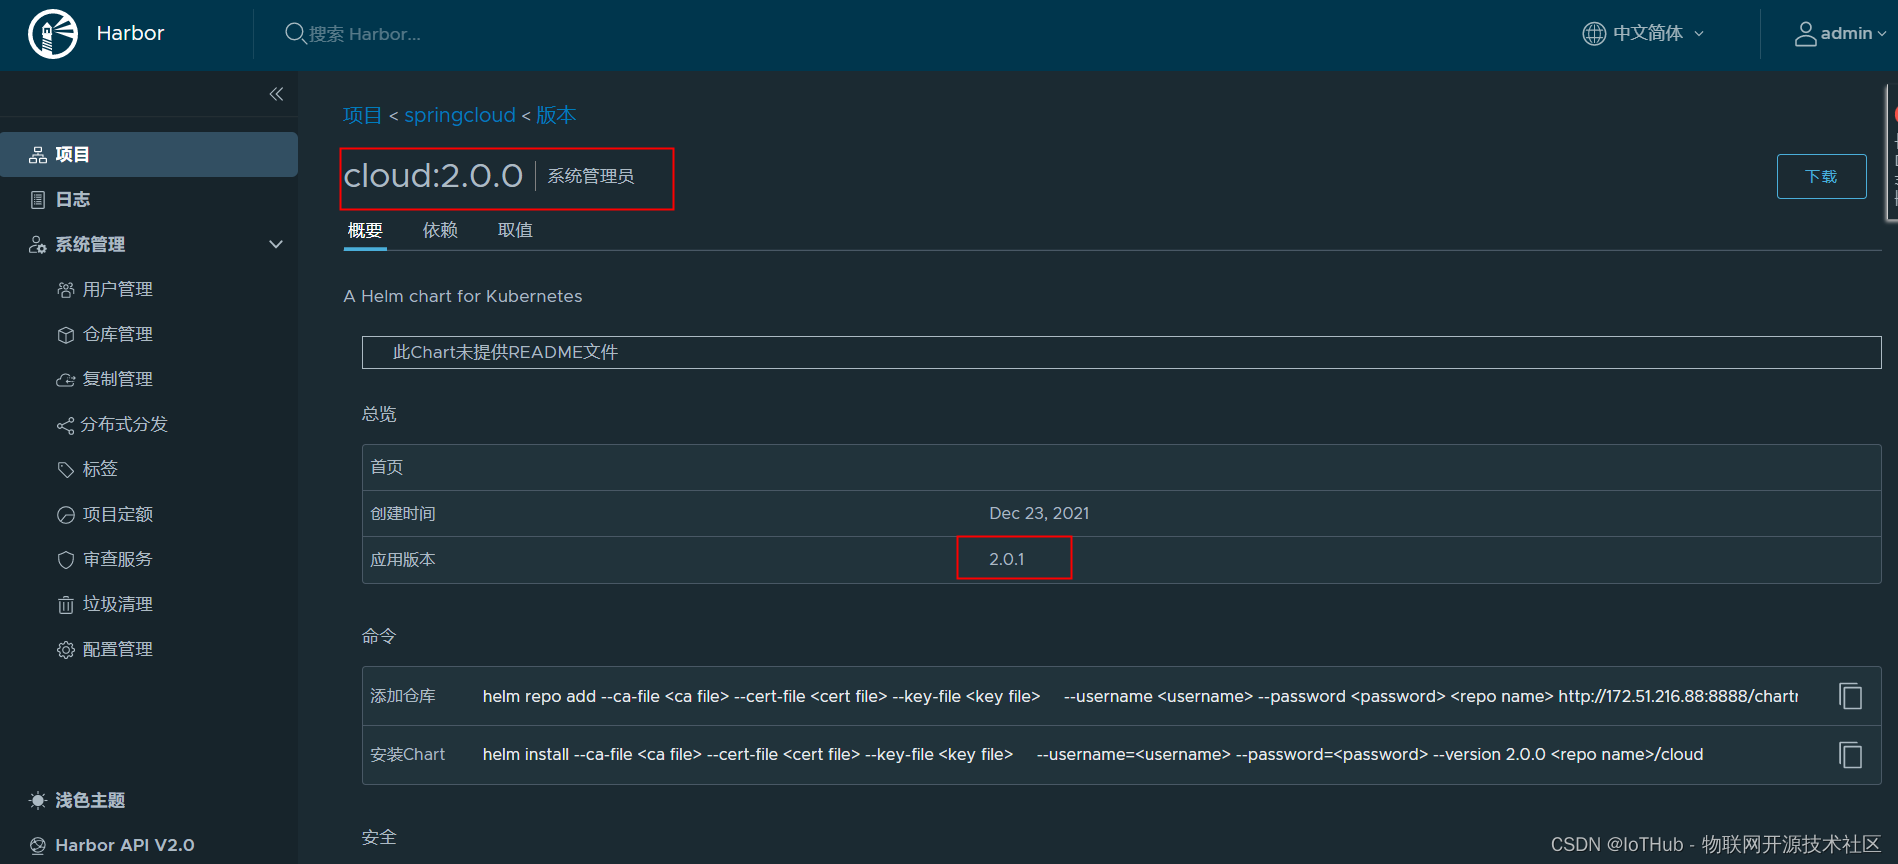Click the 仓库管理 registries cube icon
The height and width of the screenshot is (864, 1898).
pyautogui.click(x=66, y=335)
